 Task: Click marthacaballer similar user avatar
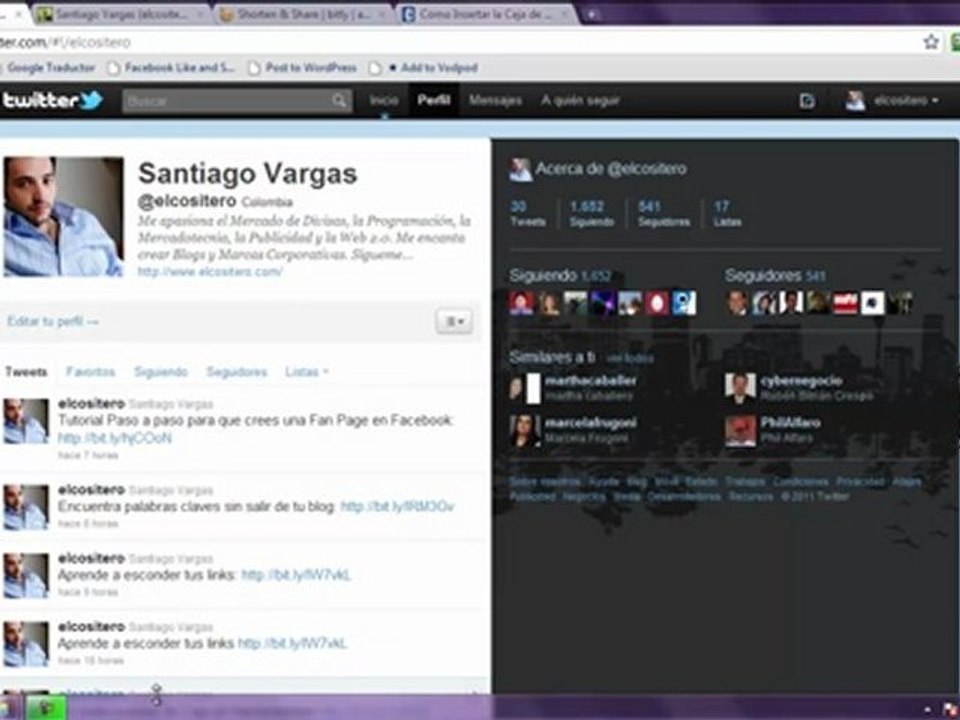(525, 388)
